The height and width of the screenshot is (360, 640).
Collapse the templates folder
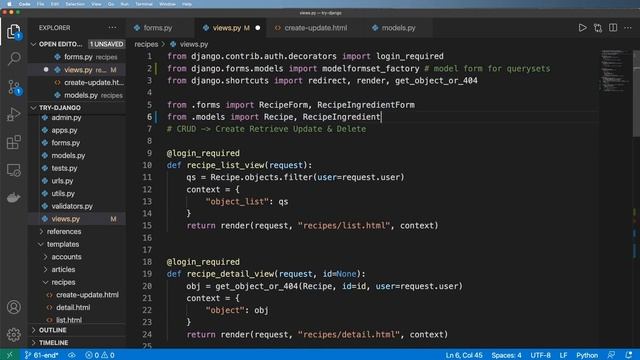pos(63,244)
